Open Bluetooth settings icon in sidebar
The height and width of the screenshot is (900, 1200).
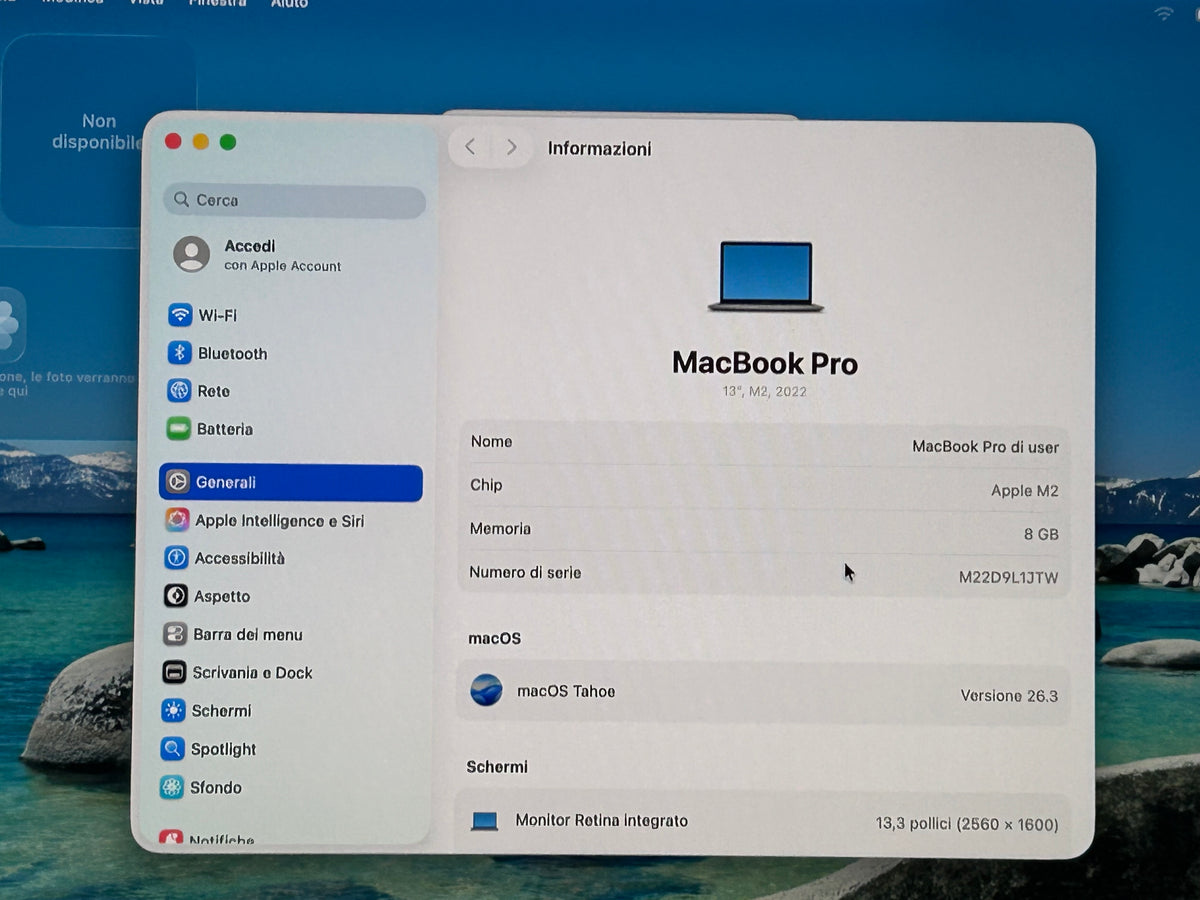(179, 353)
